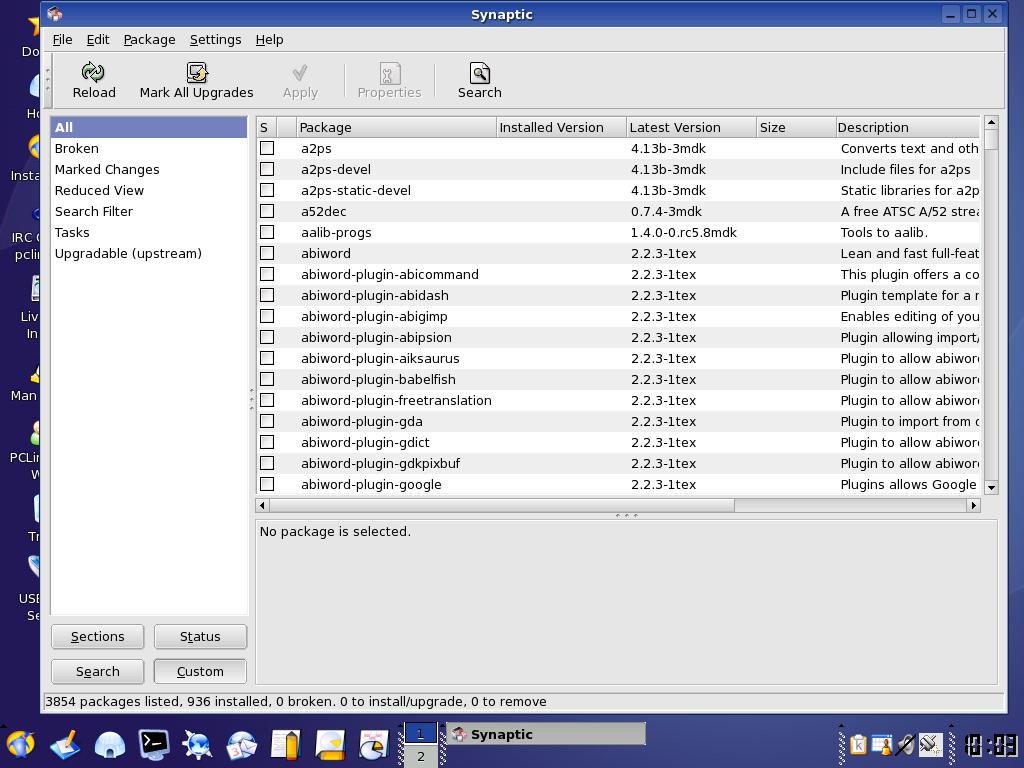The width and height of the screenshot is (1024, 768).
Task: Toggle checkbox for abiword-plugin-google
Action: coord(267,484)
